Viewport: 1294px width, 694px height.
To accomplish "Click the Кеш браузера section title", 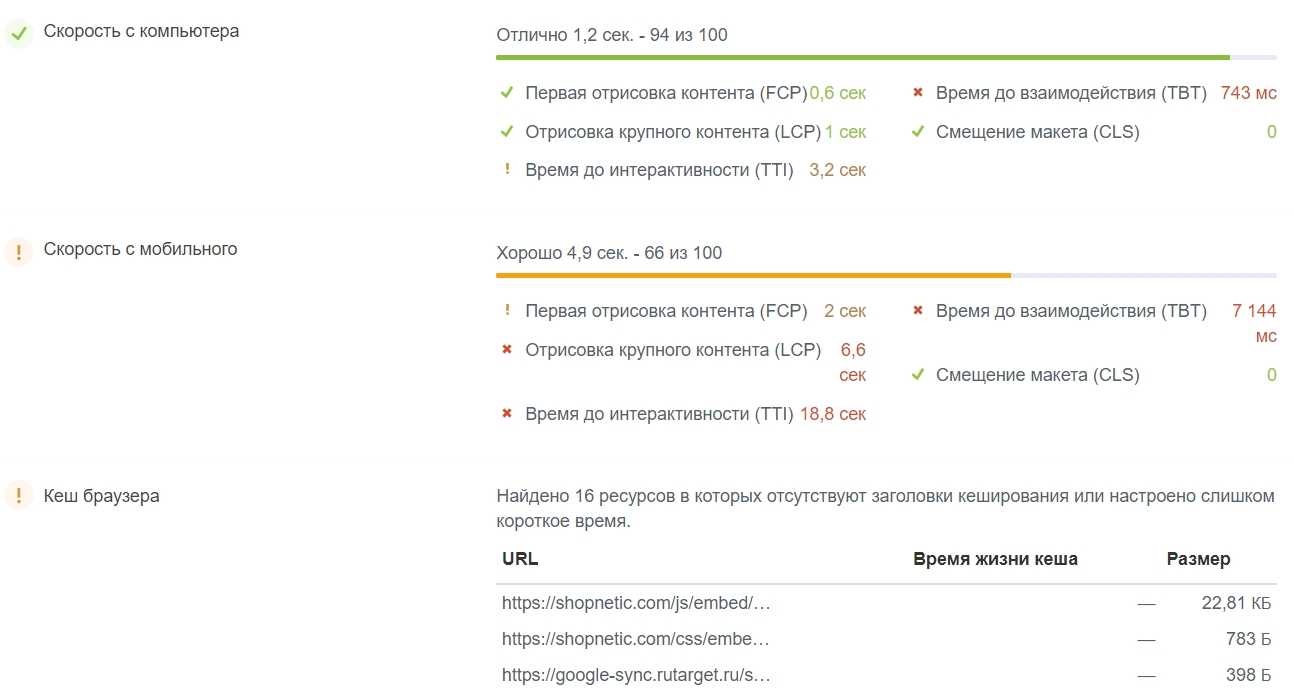I will (101, 496).
